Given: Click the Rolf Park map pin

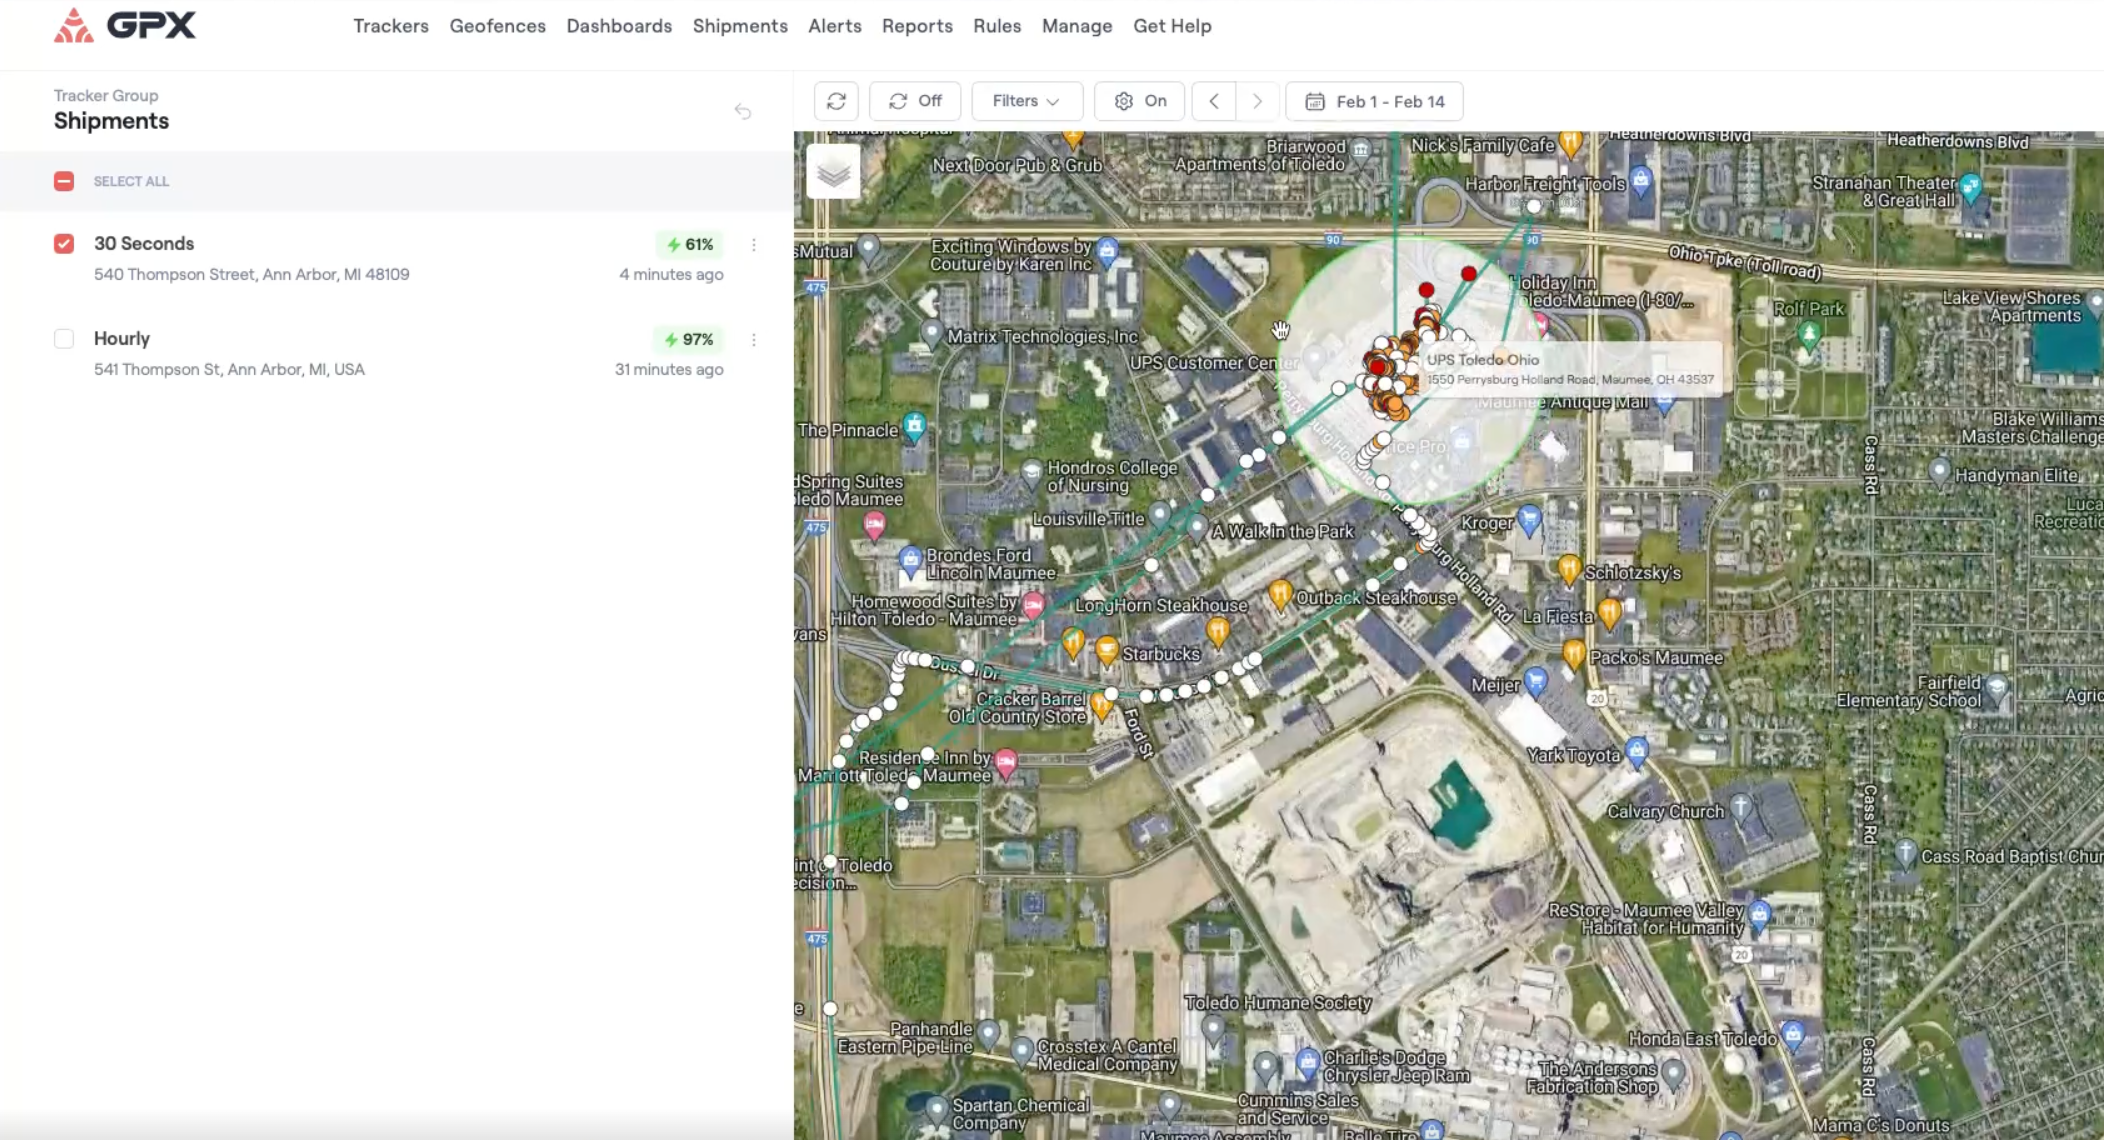Looking at the screenshot, I should (1808, 334).
